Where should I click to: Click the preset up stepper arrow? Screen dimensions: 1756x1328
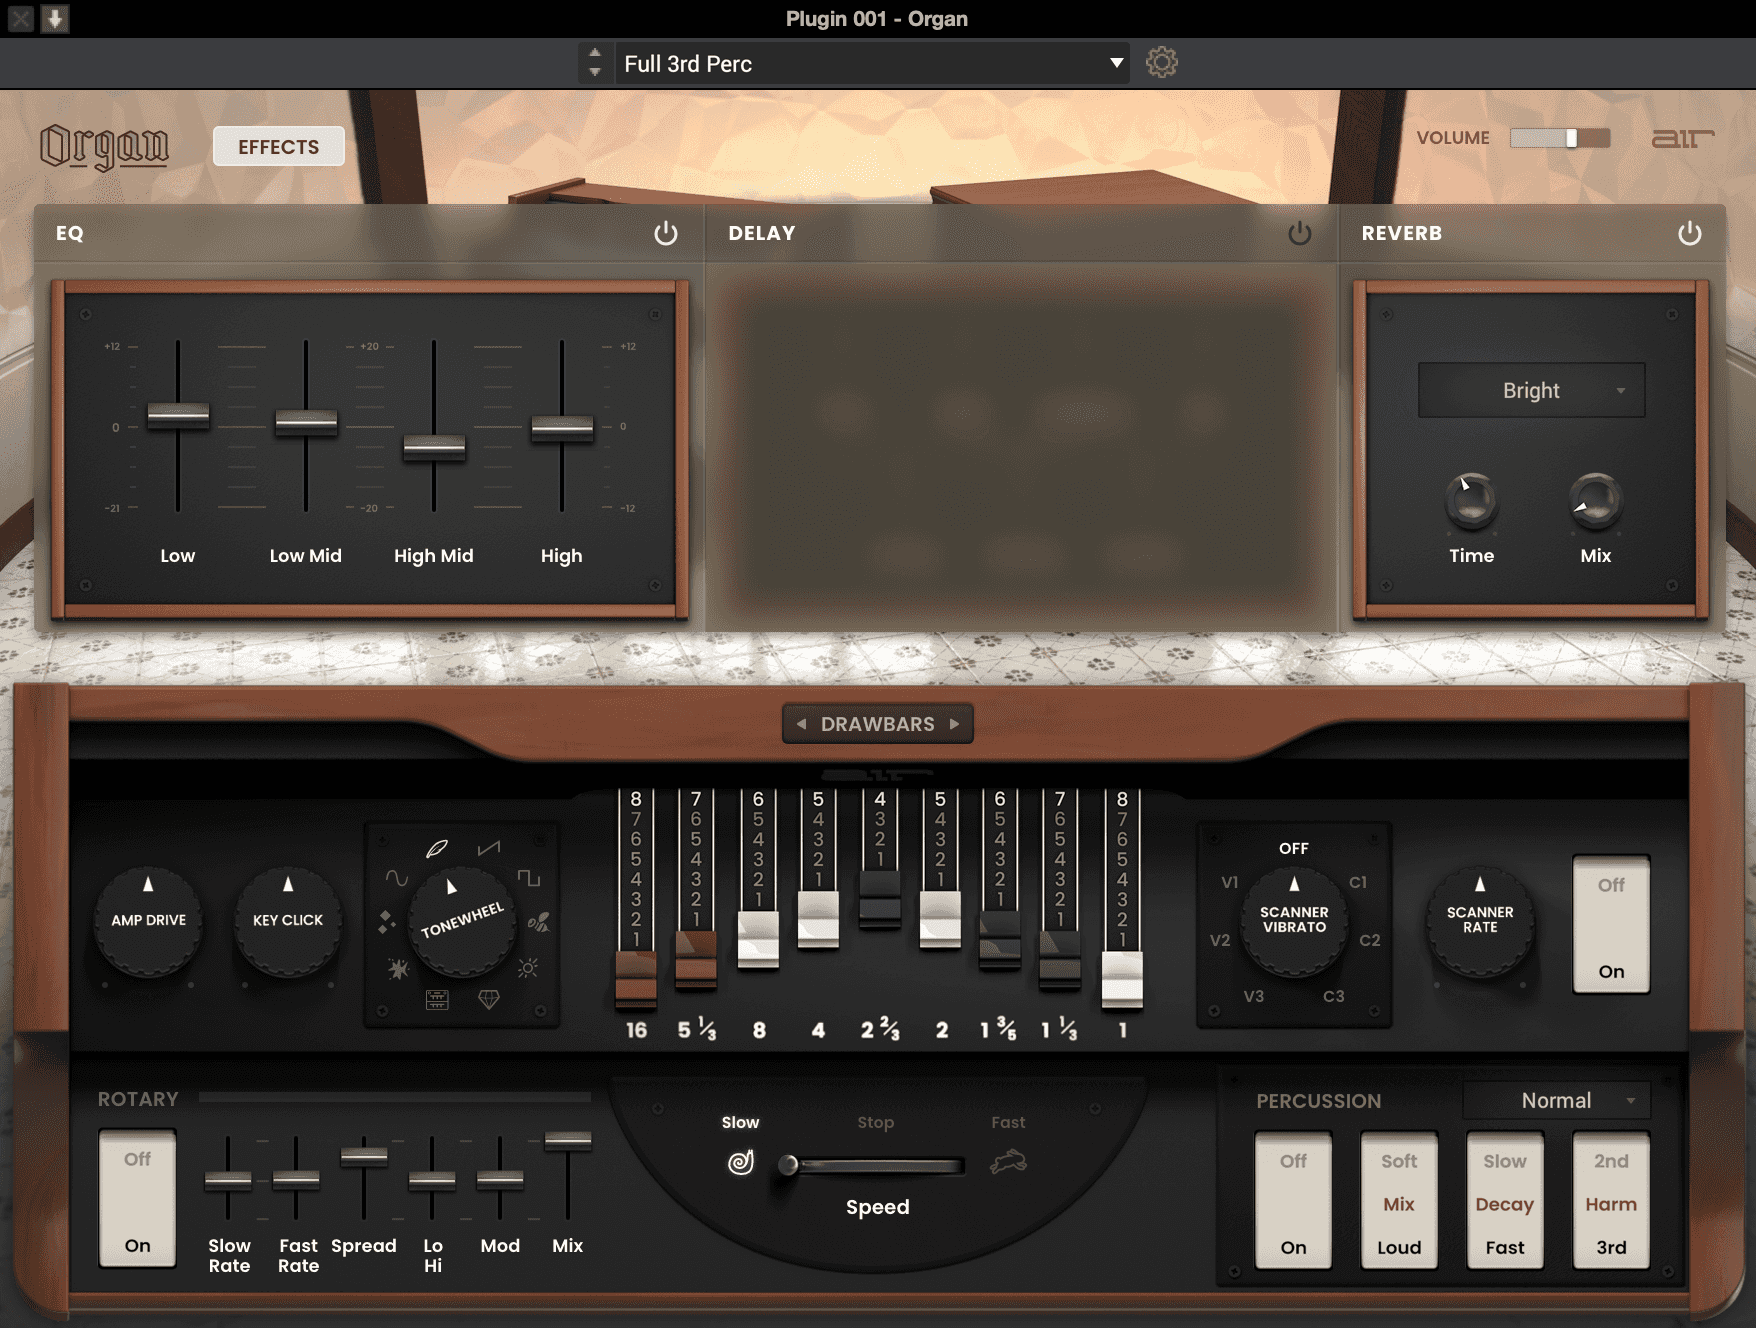tap(594, 56)
